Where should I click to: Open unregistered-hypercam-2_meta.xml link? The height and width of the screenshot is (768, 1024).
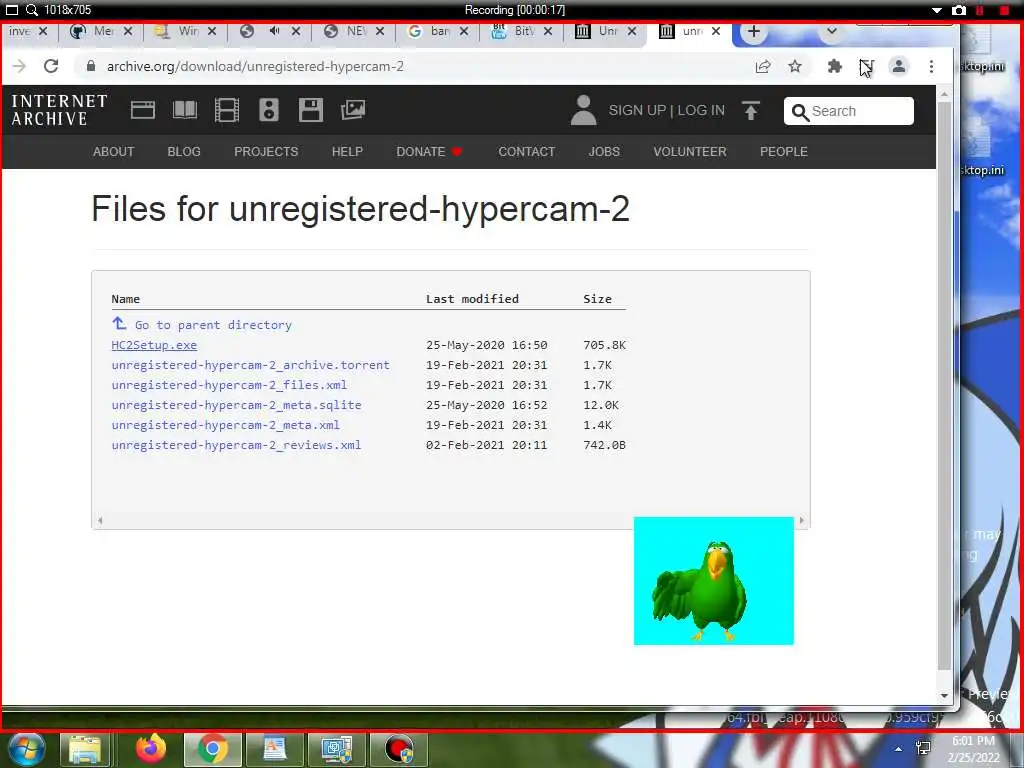point(225,425)
